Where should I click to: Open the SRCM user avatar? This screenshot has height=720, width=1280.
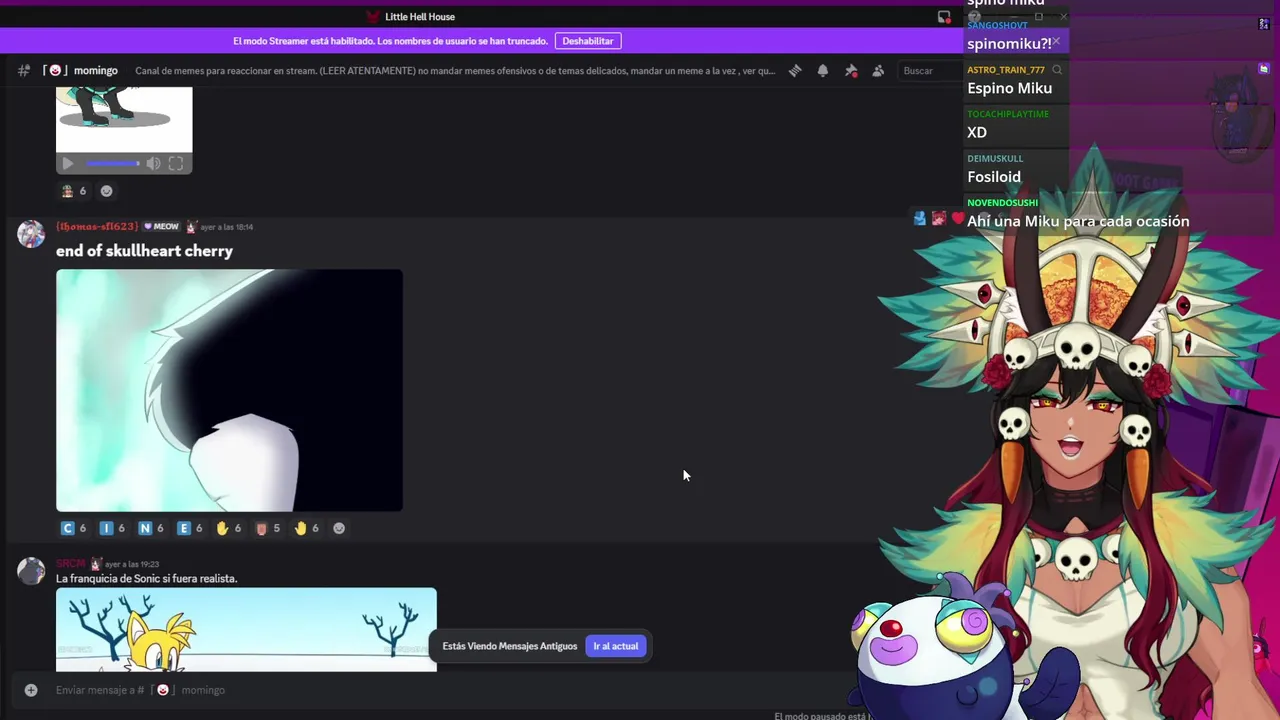coord(31,571)
